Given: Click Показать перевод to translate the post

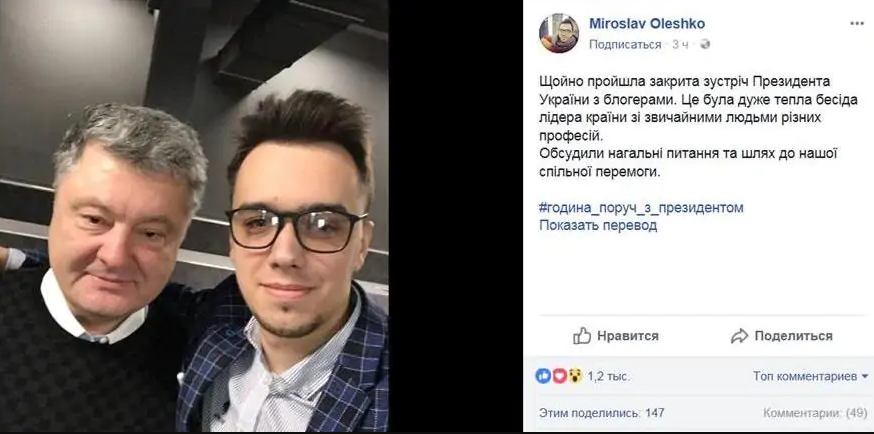Looking at the screenshot, I should tap(598, 226).
